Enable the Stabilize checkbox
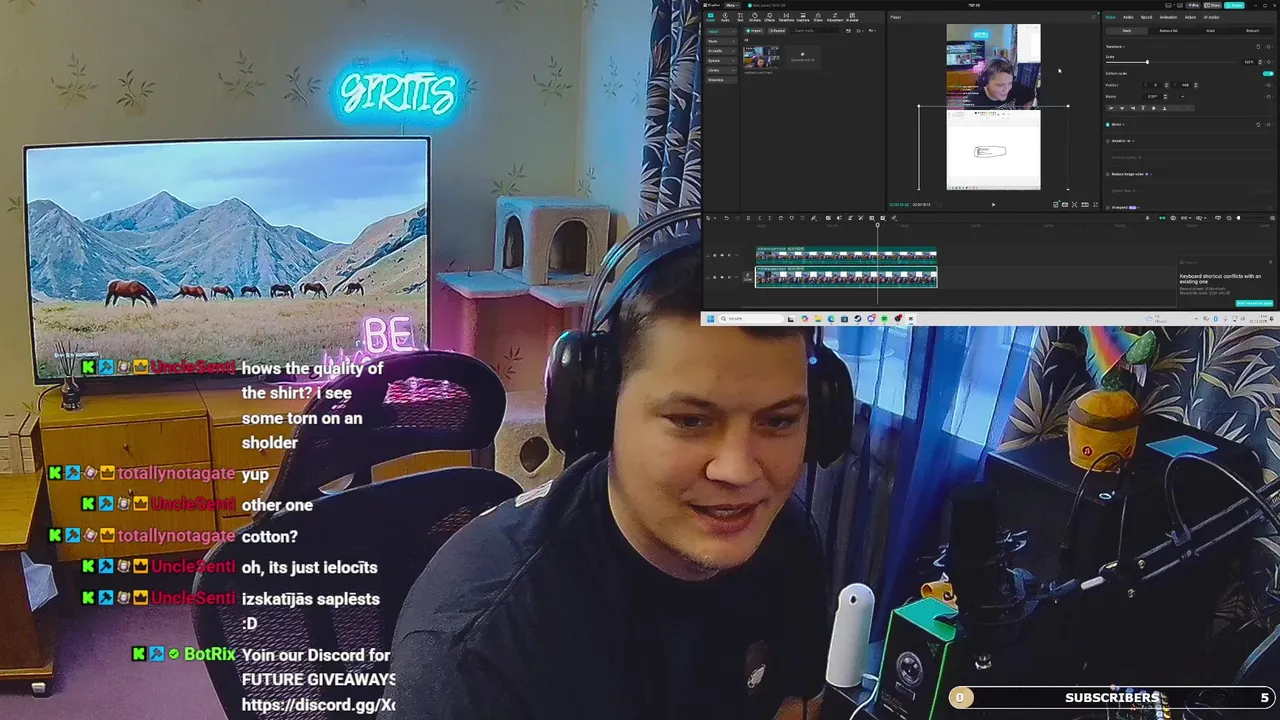Viewport: 1280px width, 720px height. [x=1107, y=141]
